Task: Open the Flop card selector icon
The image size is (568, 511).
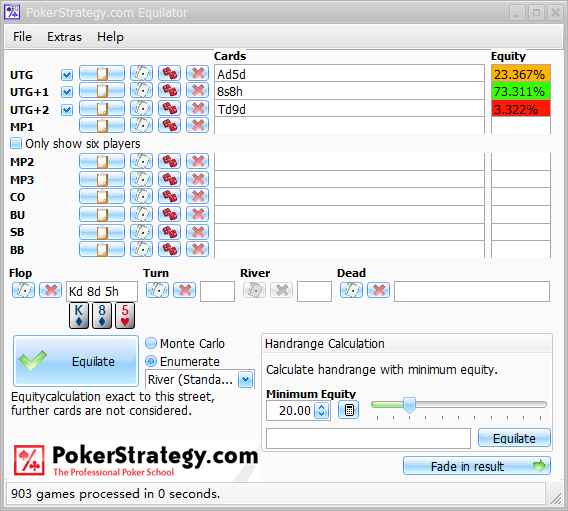Action: coord(24,290)
